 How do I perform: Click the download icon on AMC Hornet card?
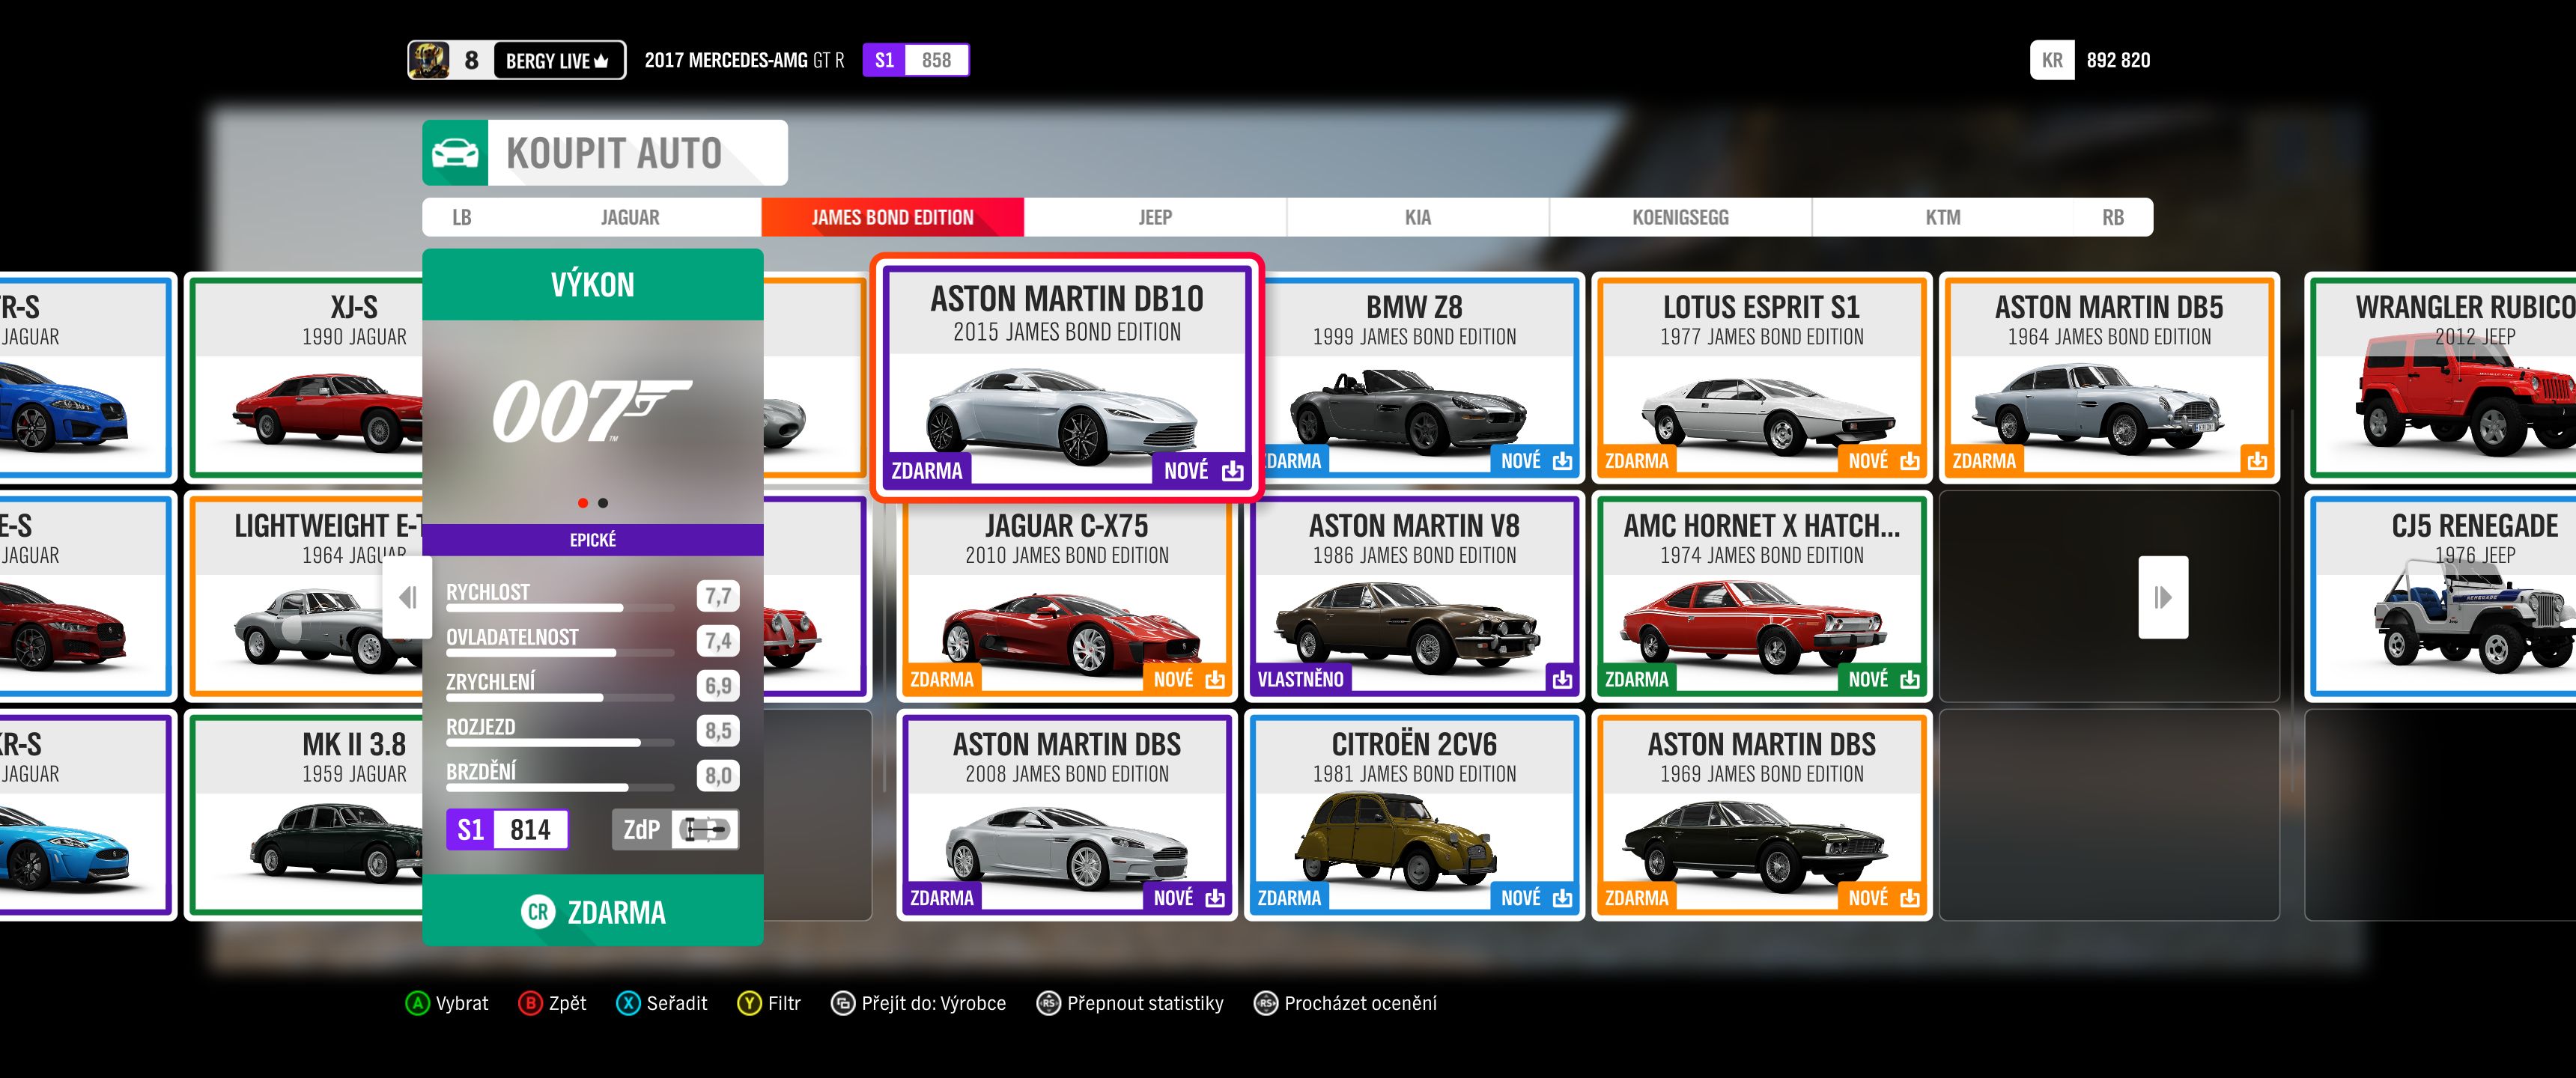click(x=1910, y=680)
